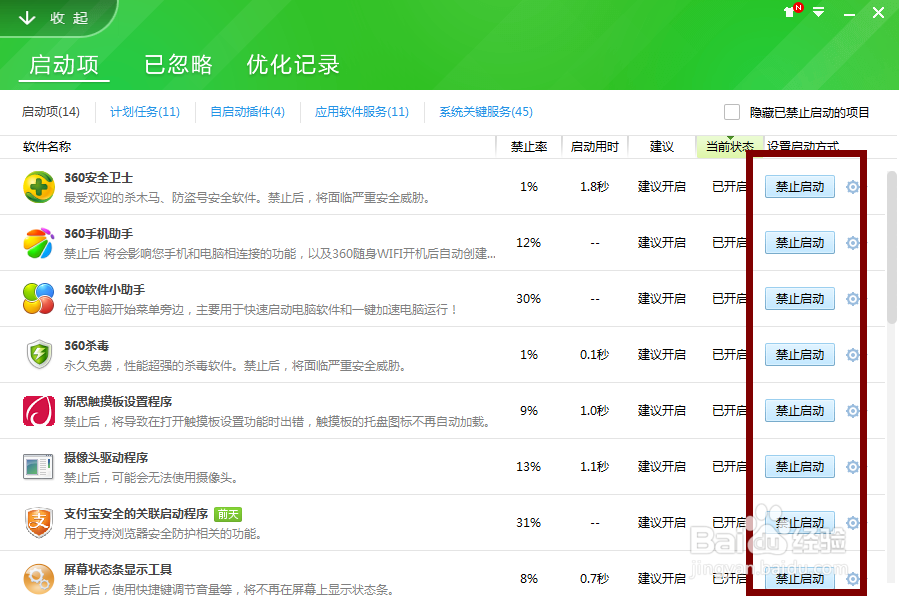Click the 屏幕状态条显示工具 gear icon
This screenshot has width=899, height=600.
tap(39, 578)
